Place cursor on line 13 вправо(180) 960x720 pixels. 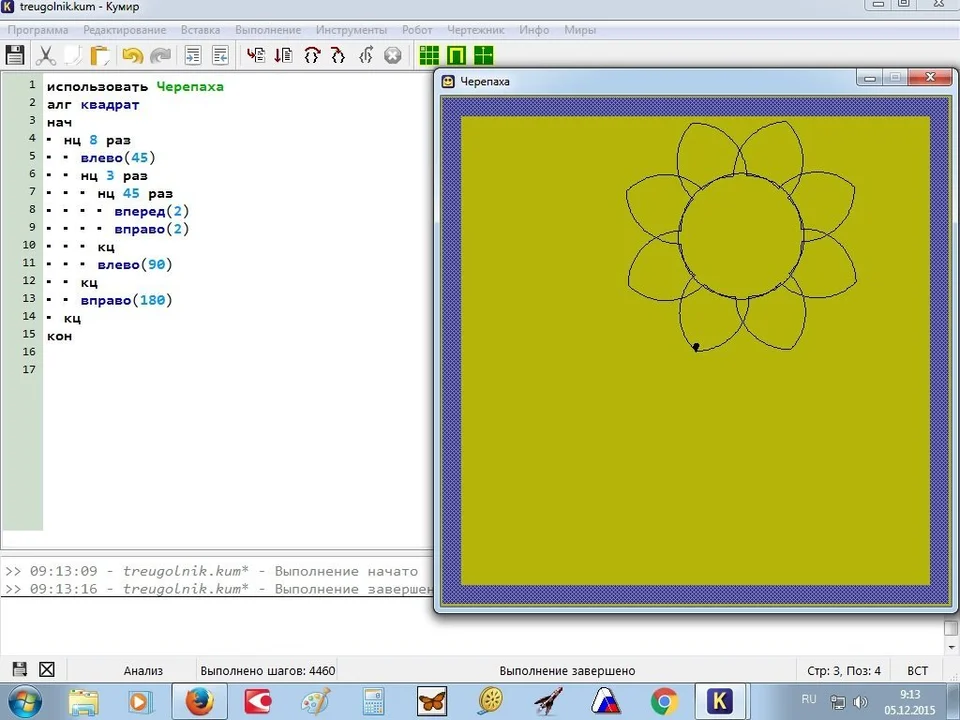point(126,300)
